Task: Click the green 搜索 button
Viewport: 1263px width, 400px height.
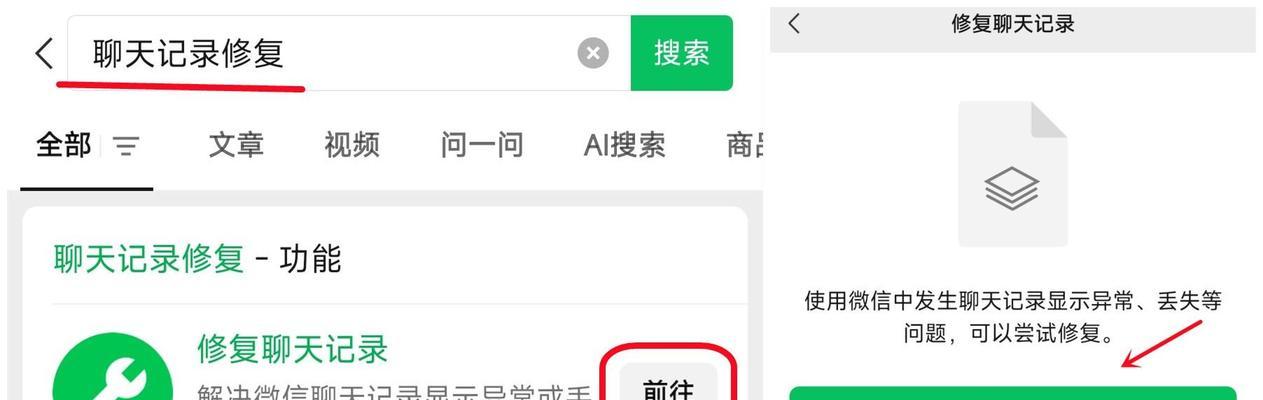Action: coord(682,53)
